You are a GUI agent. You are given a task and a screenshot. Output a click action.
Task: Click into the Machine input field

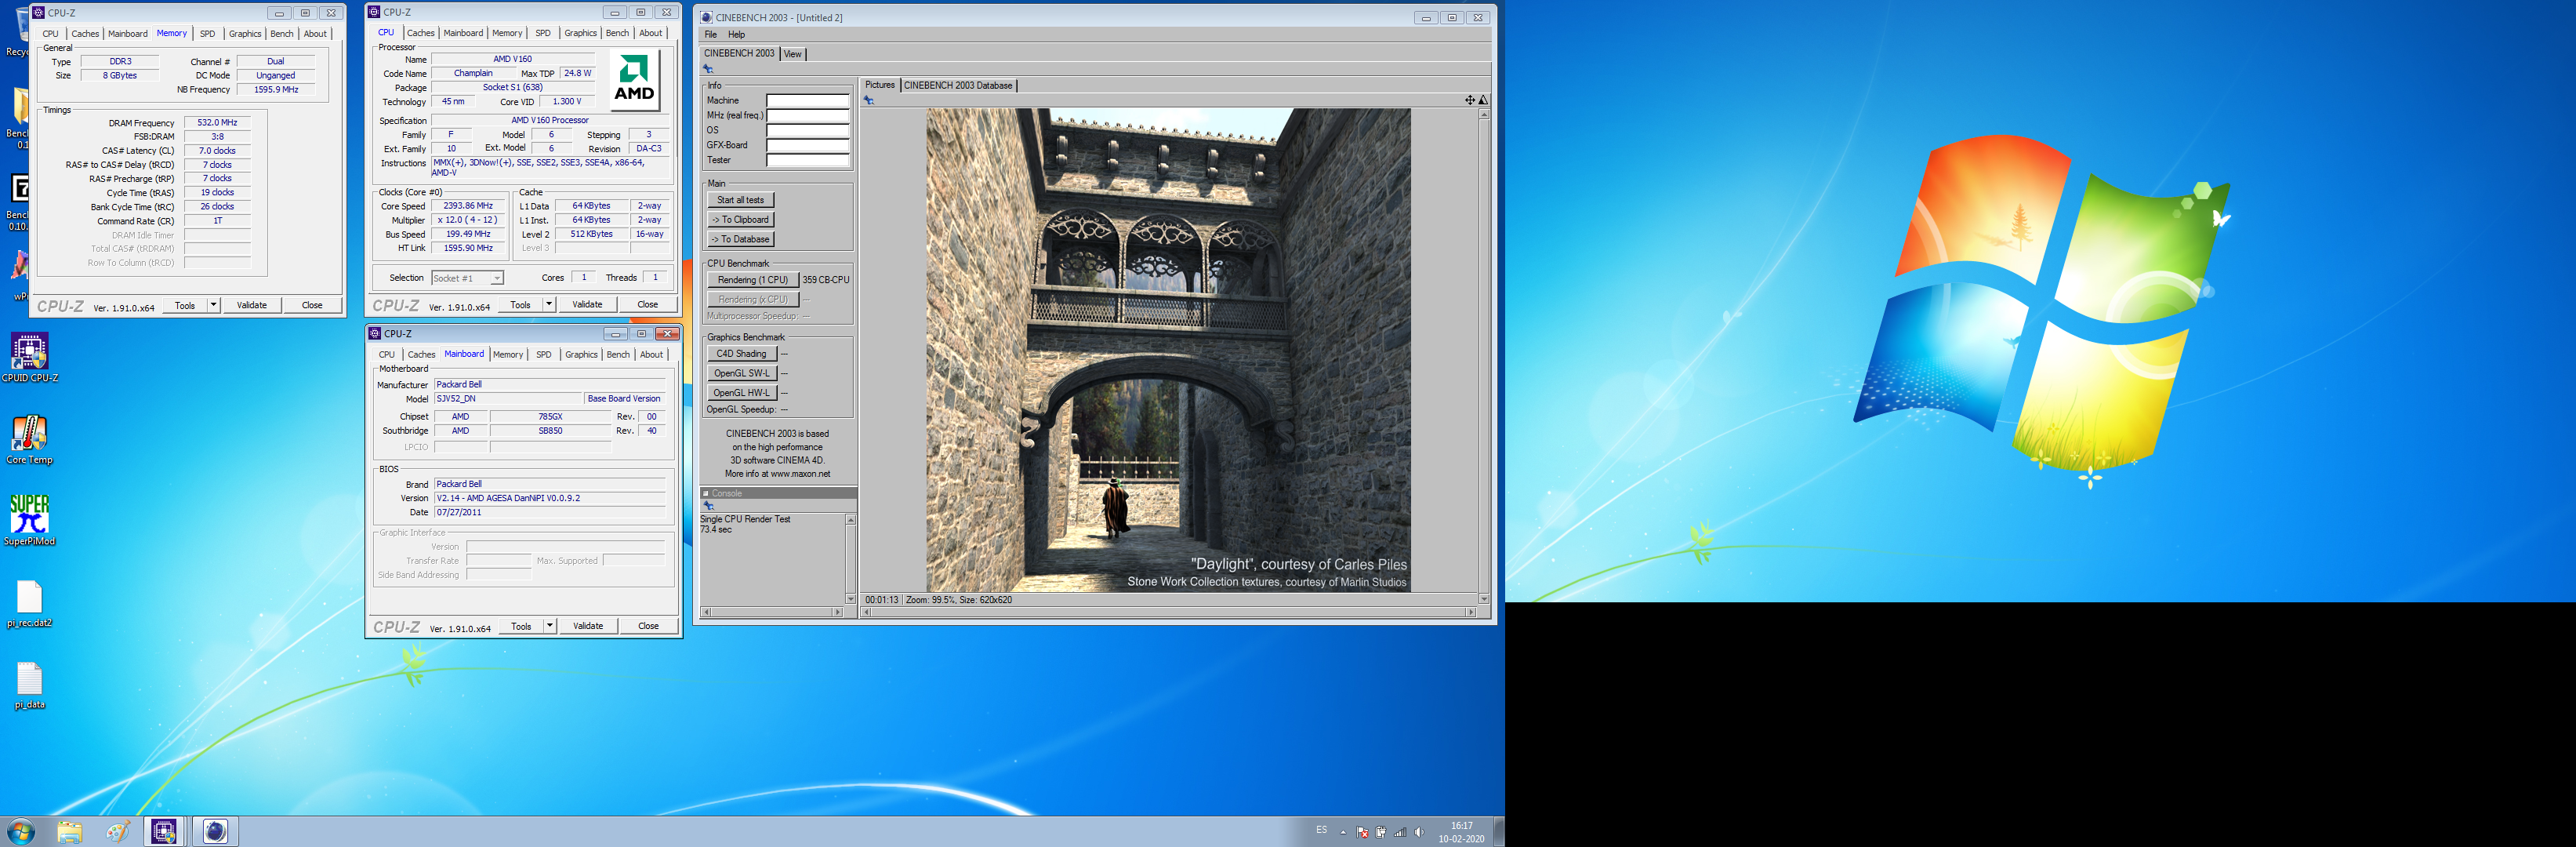tap(808, 101)
